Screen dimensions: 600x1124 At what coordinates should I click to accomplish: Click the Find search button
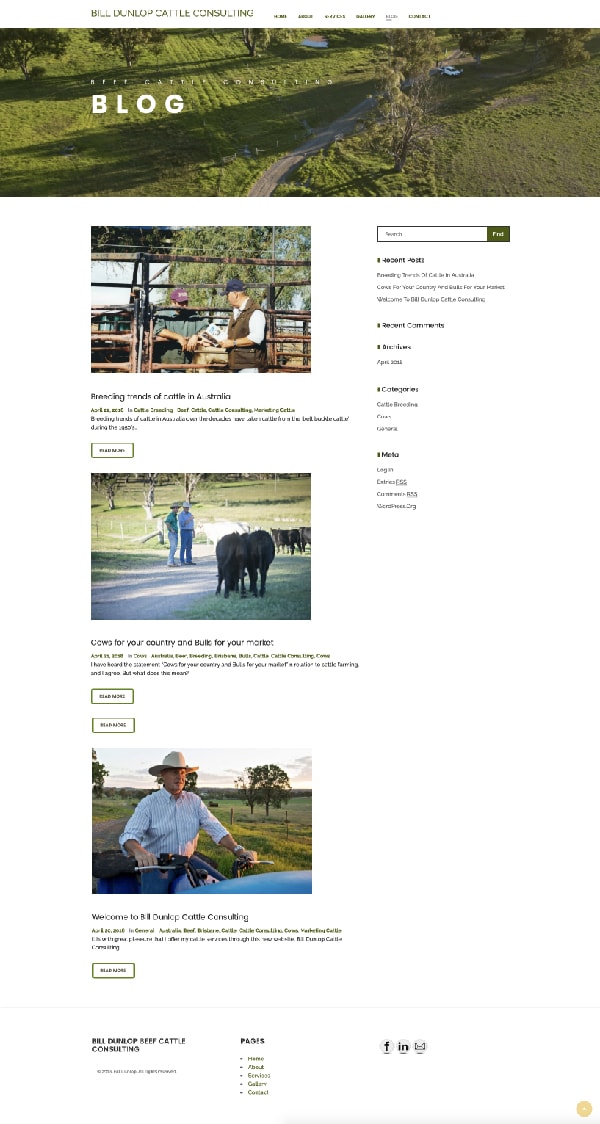[498, 234]
